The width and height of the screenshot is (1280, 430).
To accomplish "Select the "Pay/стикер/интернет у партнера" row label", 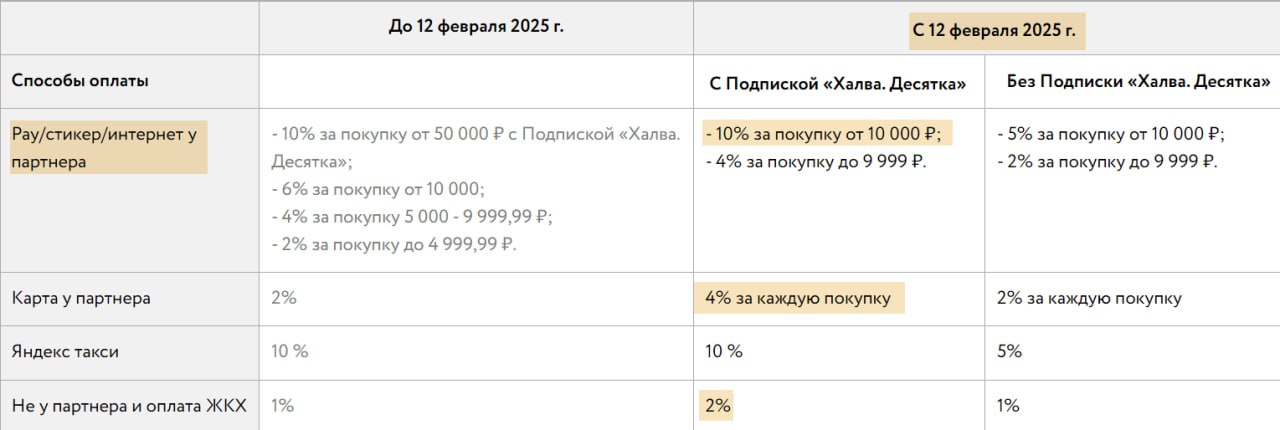I will [x=108, y=147].
